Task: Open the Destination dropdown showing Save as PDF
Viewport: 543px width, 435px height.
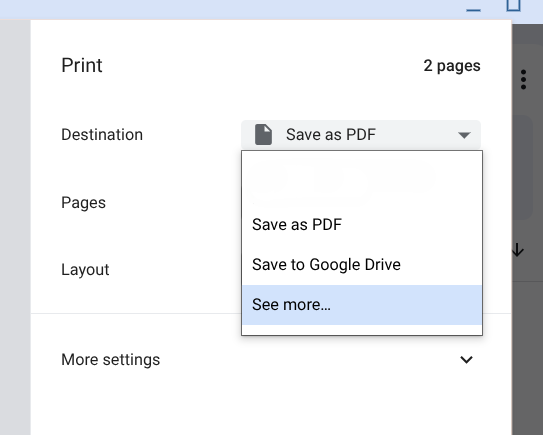Action: pyautogui.click(x=361, y=134)
